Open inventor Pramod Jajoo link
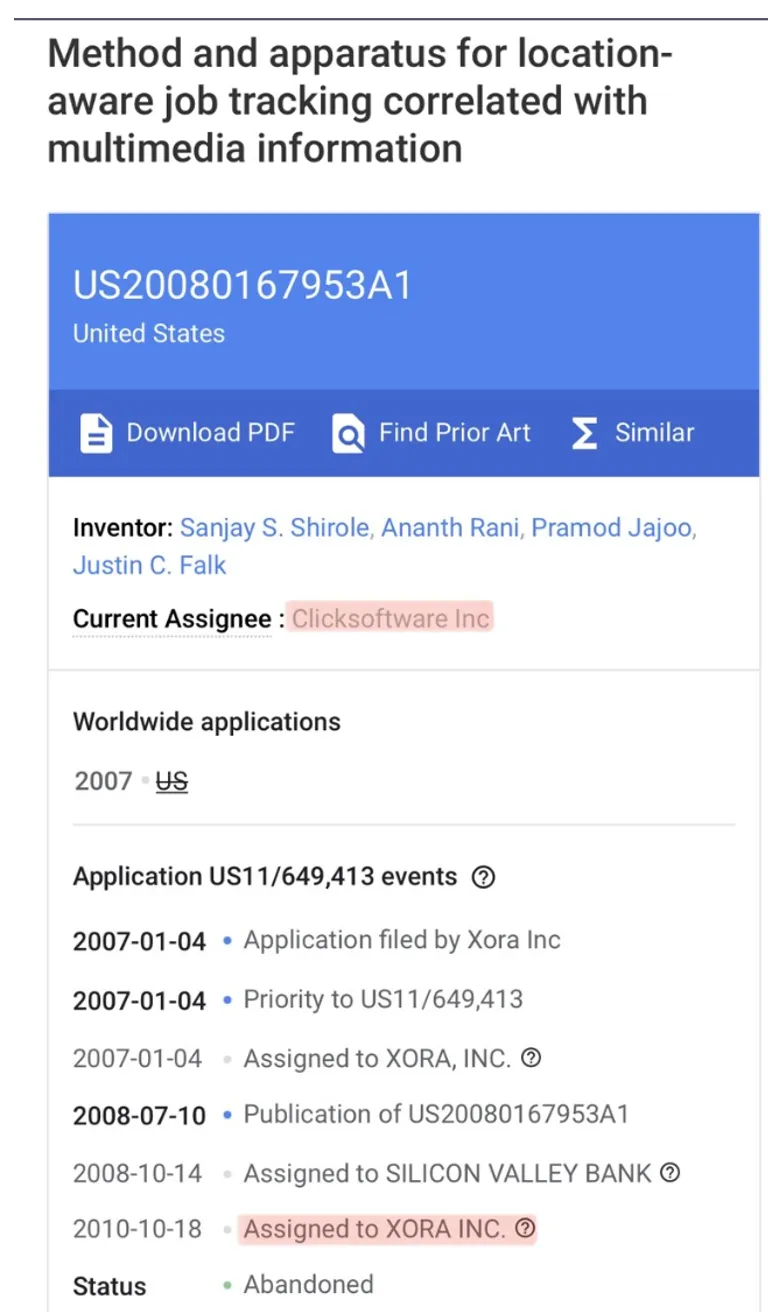This screenshot has height=1312, width=768. pos(611,528)
